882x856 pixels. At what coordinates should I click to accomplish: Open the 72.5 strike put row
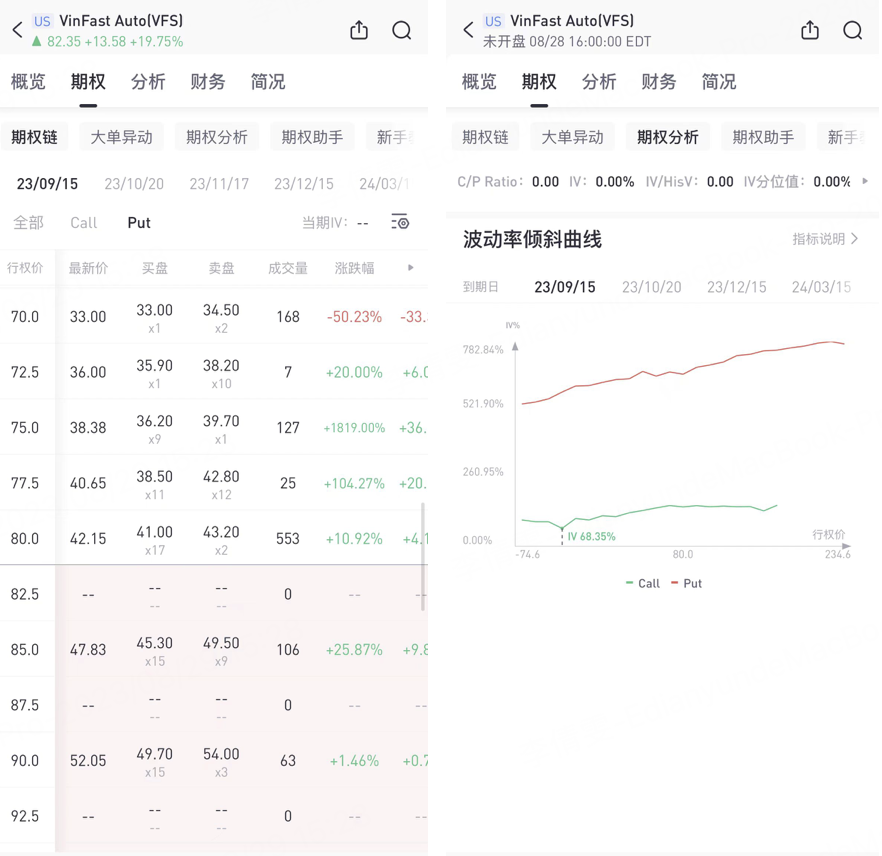point(214,372)
